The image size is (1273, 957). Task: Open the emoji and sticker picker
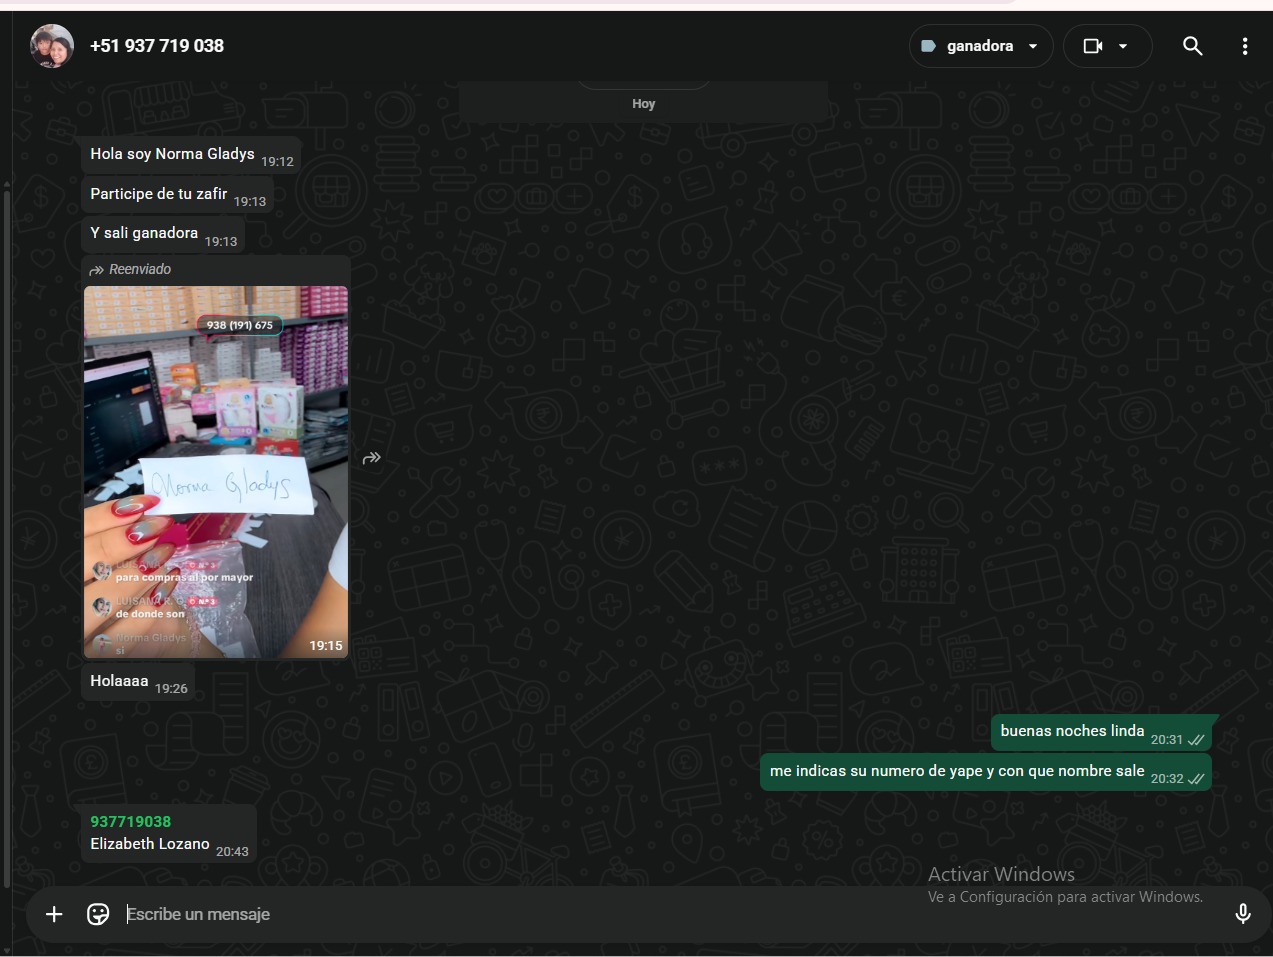pos(98,914)
